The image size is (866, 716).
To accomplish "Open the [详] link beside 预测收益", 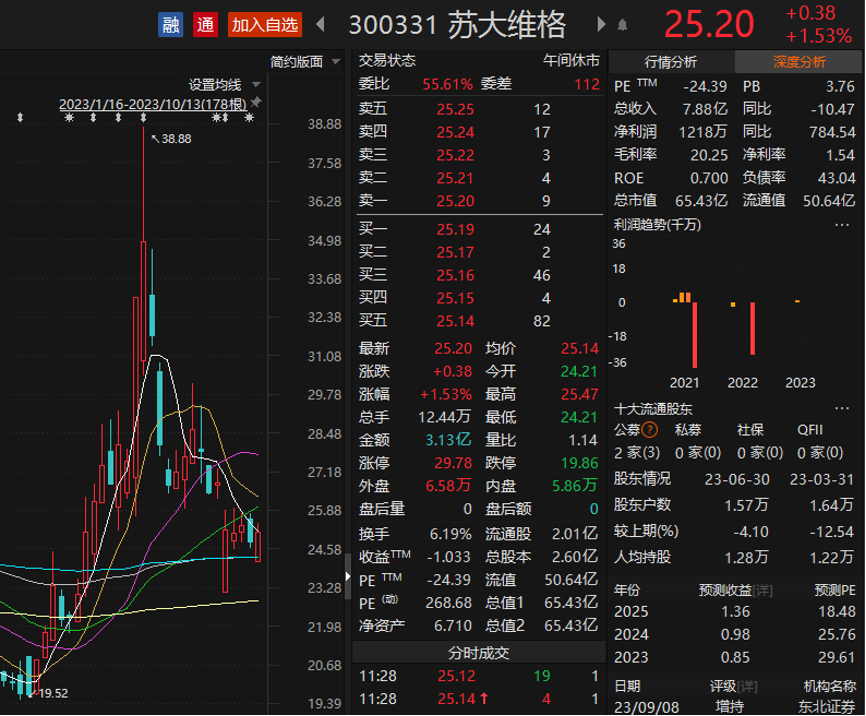I will 762,590.
